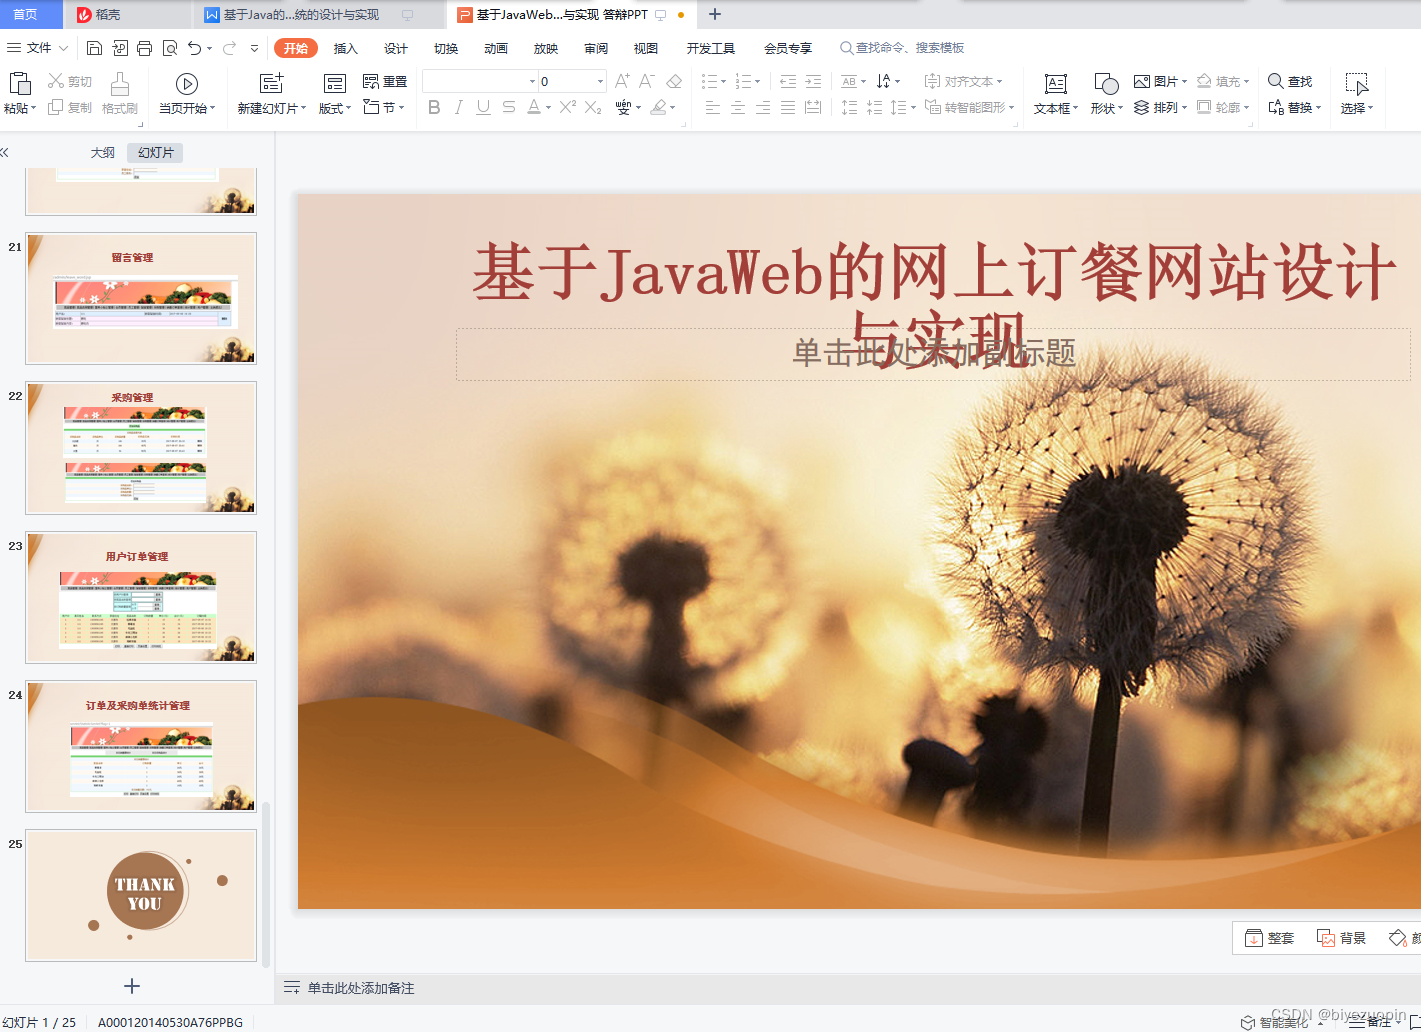Add new document tab with plus button
Image resolution: width=1421 pixels, height=1032 pixels.
715,14
